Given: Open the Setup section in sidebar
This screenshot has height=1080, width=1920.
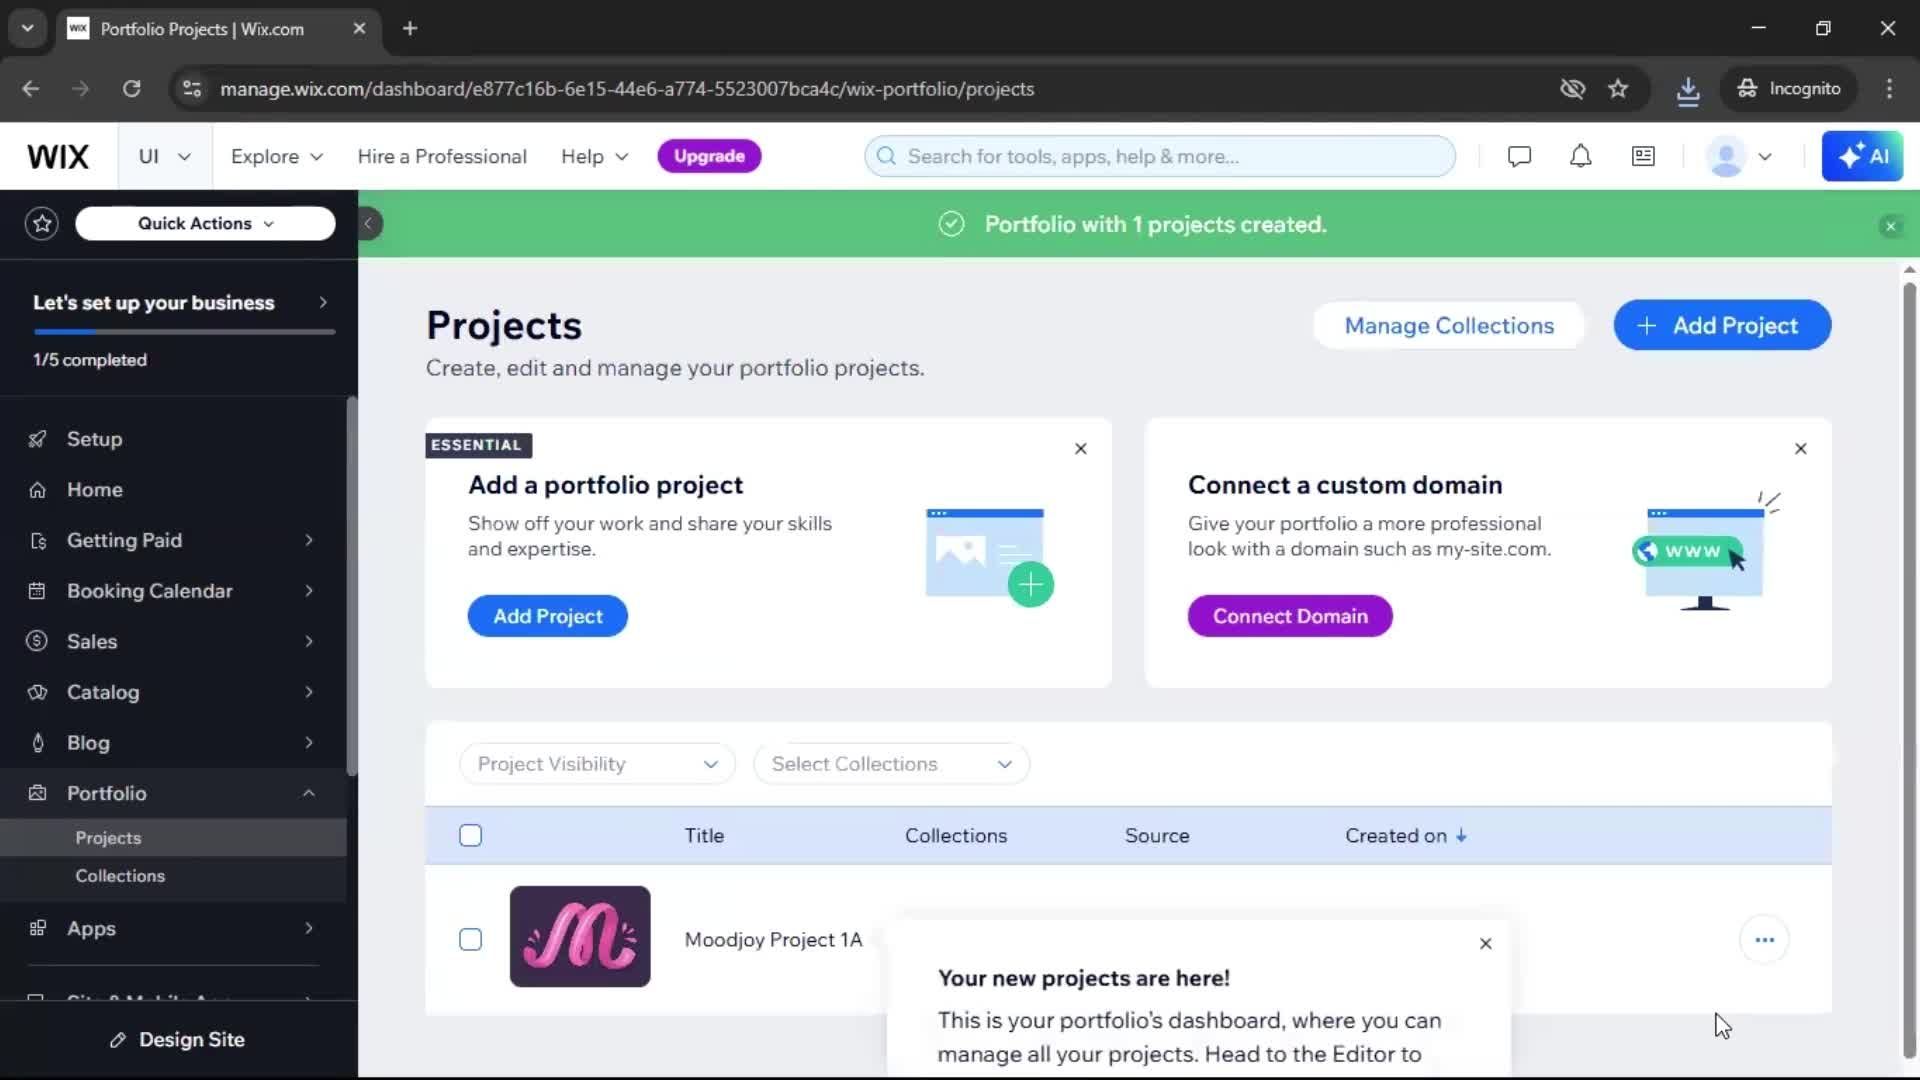Looking at the screenshot, I should (93, 439).
